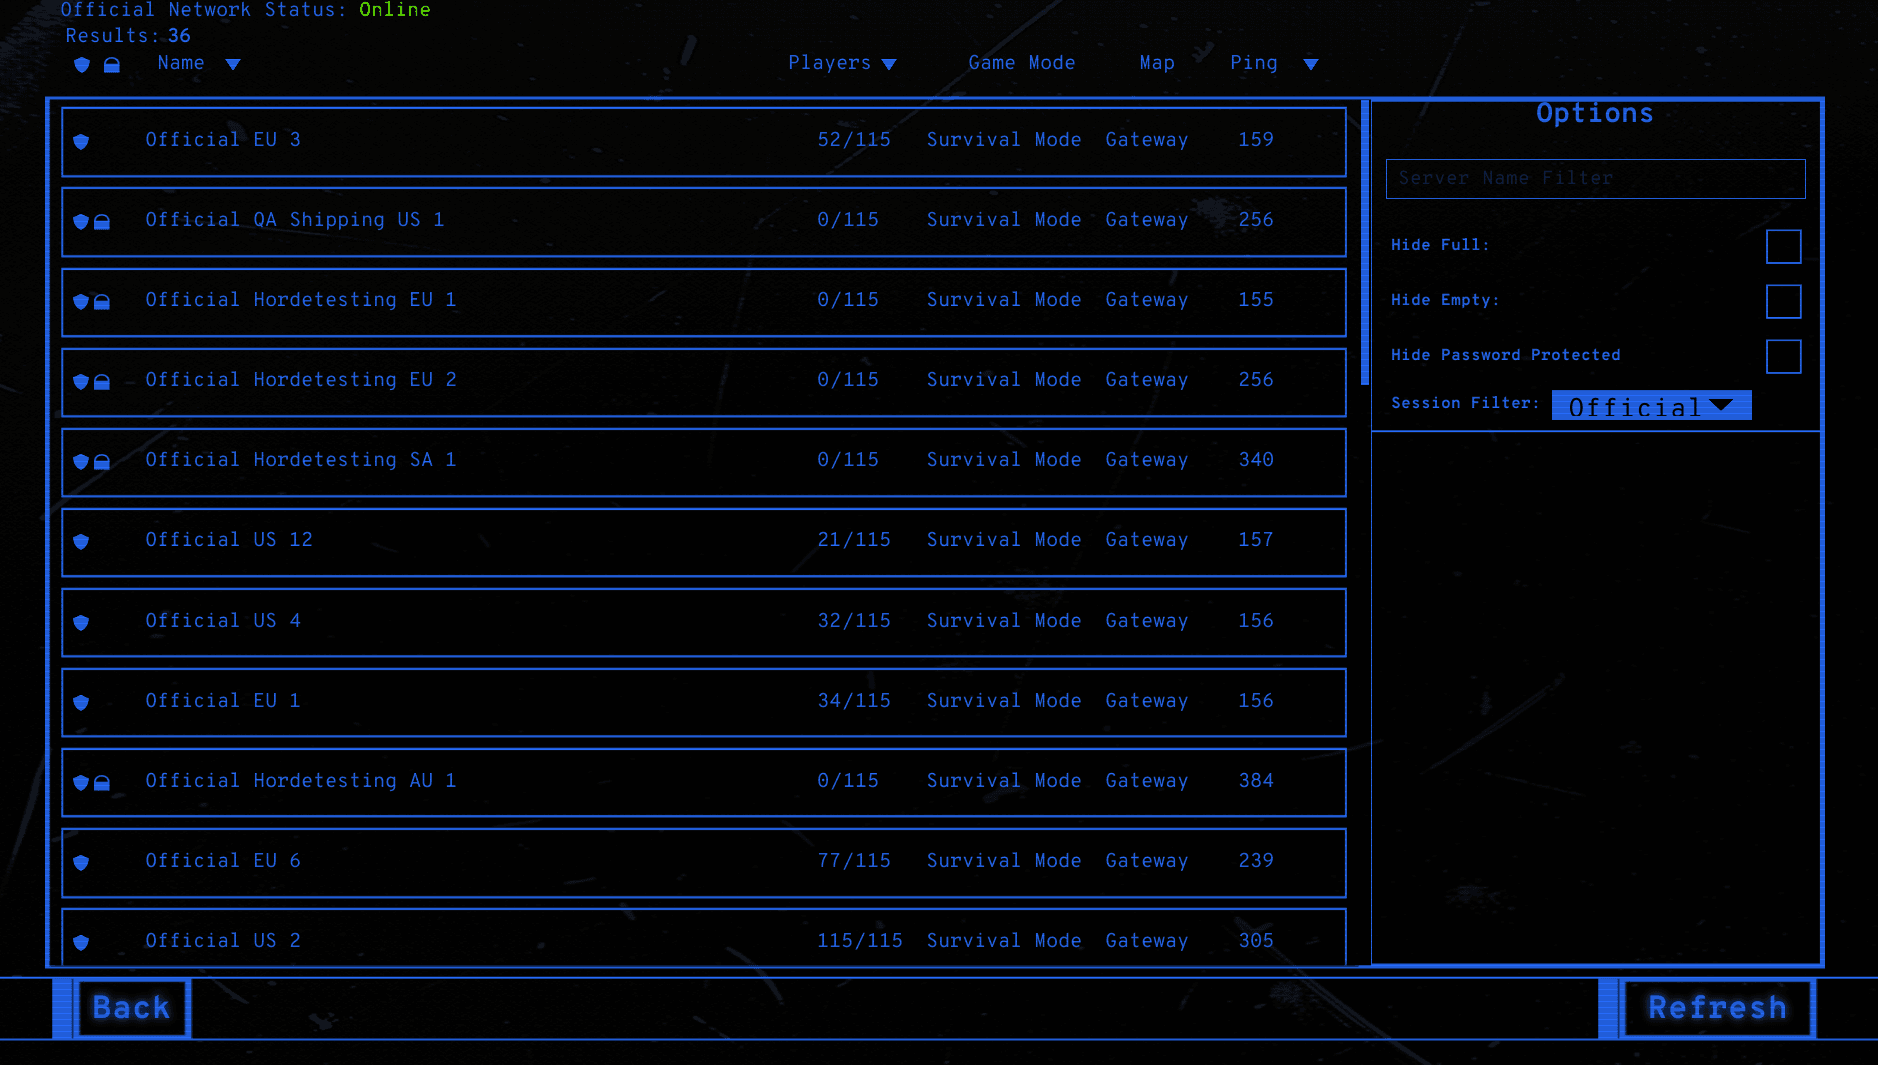Click the lock icon on Official Hordetesting AU 1
Screen dimensions: 1878x1065
[105, 783]
